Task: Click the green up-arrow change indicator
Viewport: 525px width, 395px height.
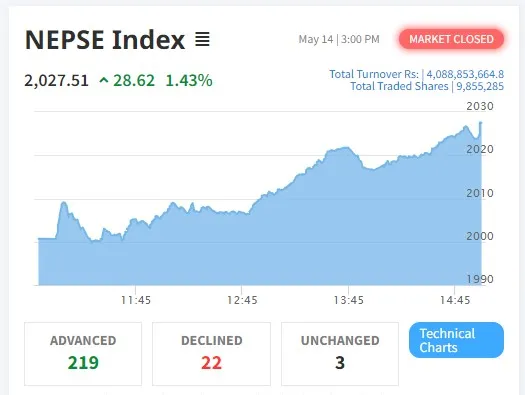Action: tap(104, 80)
